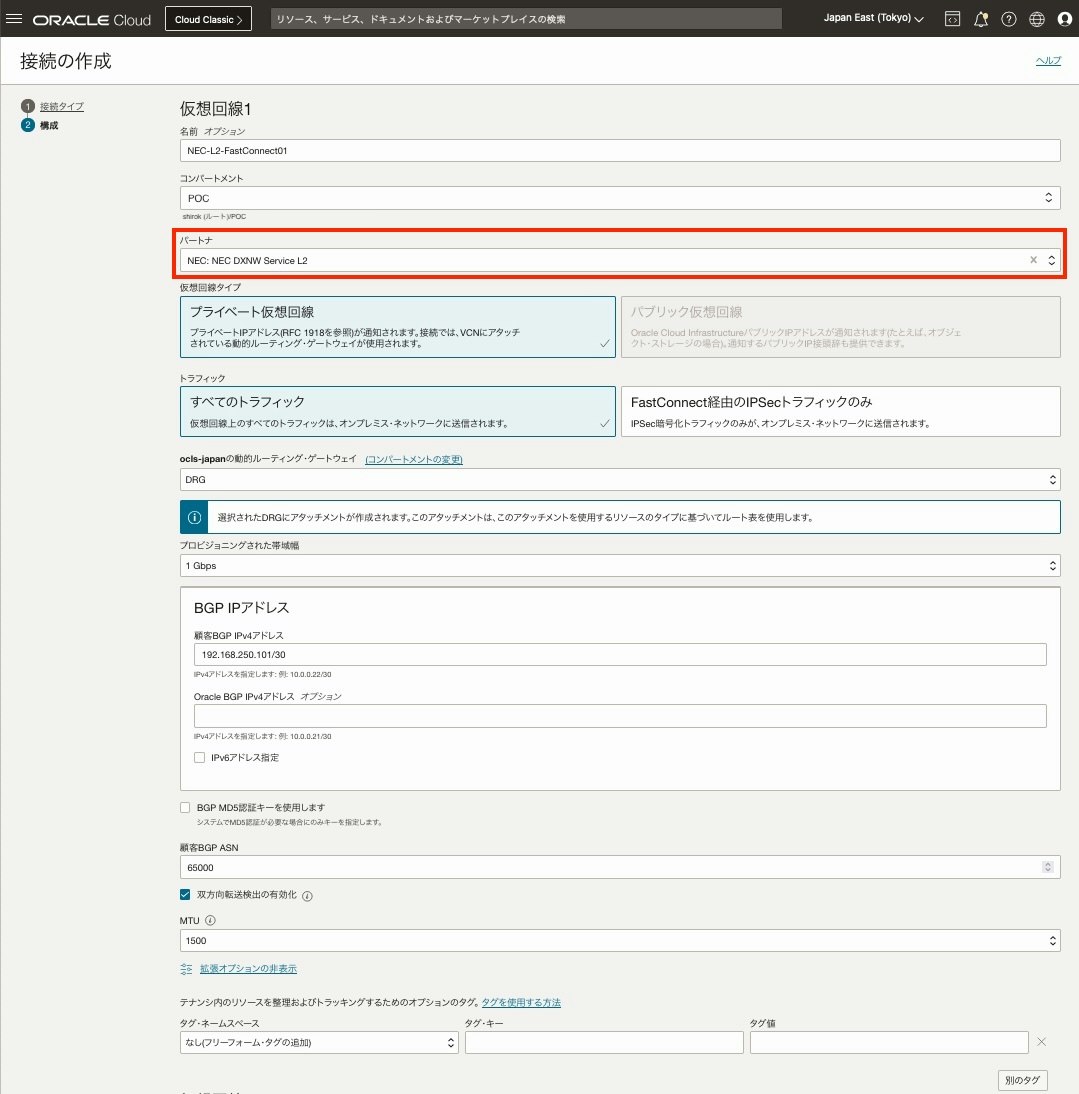
Task: Click the タグ値 input field
Action: click(889, 1042)
